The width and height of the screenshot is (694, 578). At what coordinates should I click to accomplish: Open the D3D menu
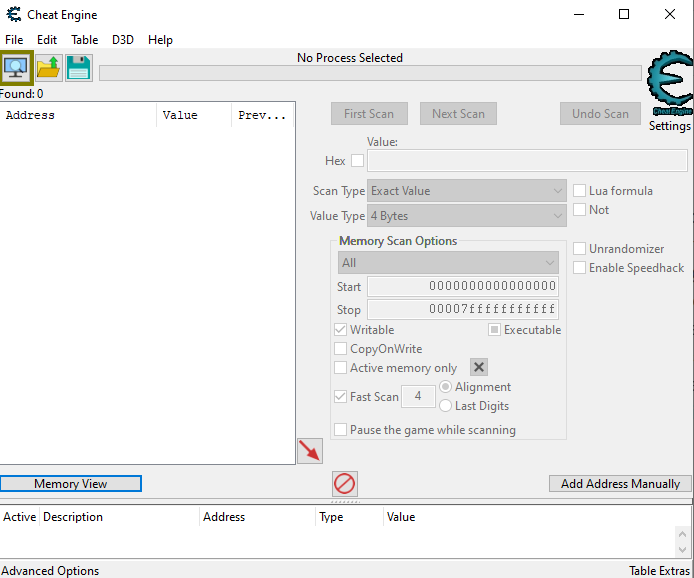[x=122, y=40]
